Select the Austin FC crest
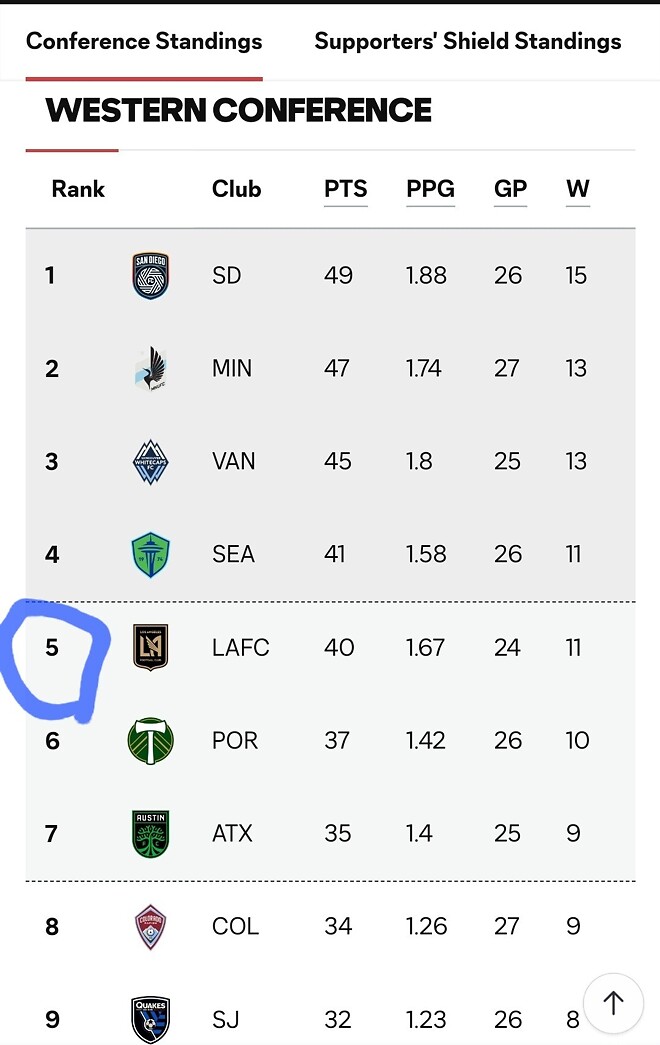 151,834
